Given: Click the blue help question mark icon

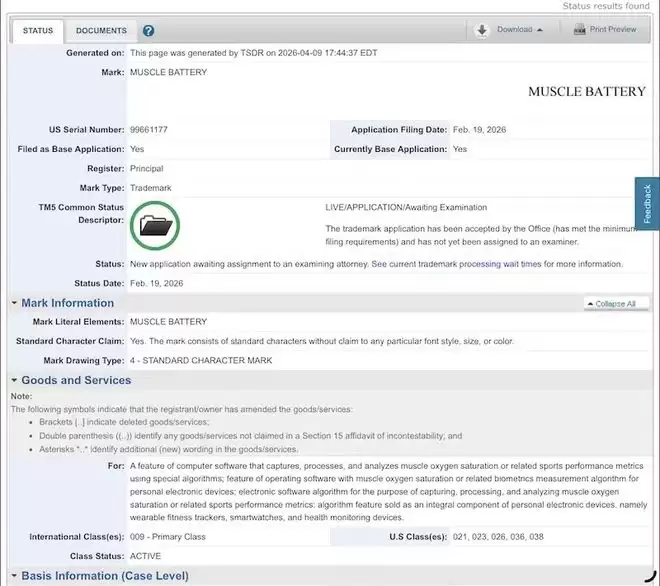Looking at the screenshot, I should (148, 31).
